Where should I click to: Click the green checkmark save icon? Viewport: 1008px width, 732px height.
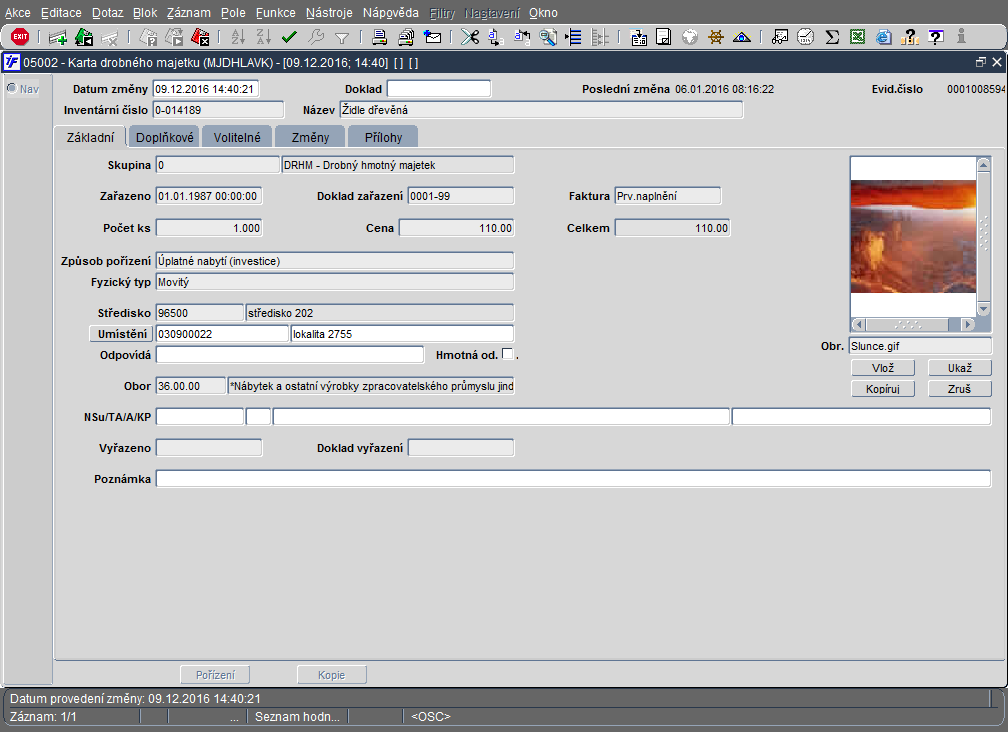289,37
